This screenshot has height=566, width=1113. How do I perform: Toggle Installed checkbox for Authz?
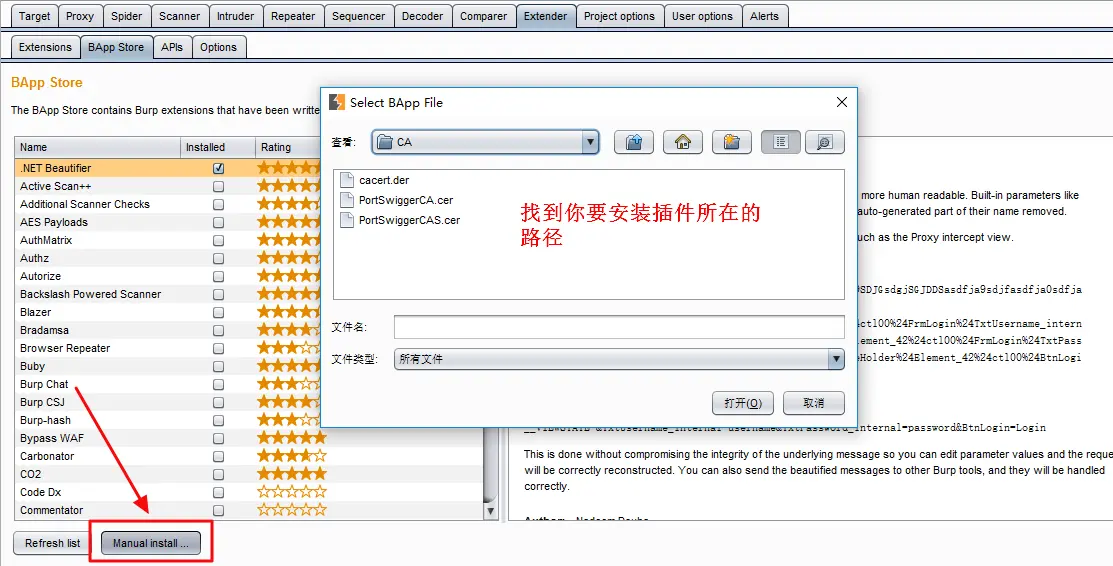(x=219, y=258)
